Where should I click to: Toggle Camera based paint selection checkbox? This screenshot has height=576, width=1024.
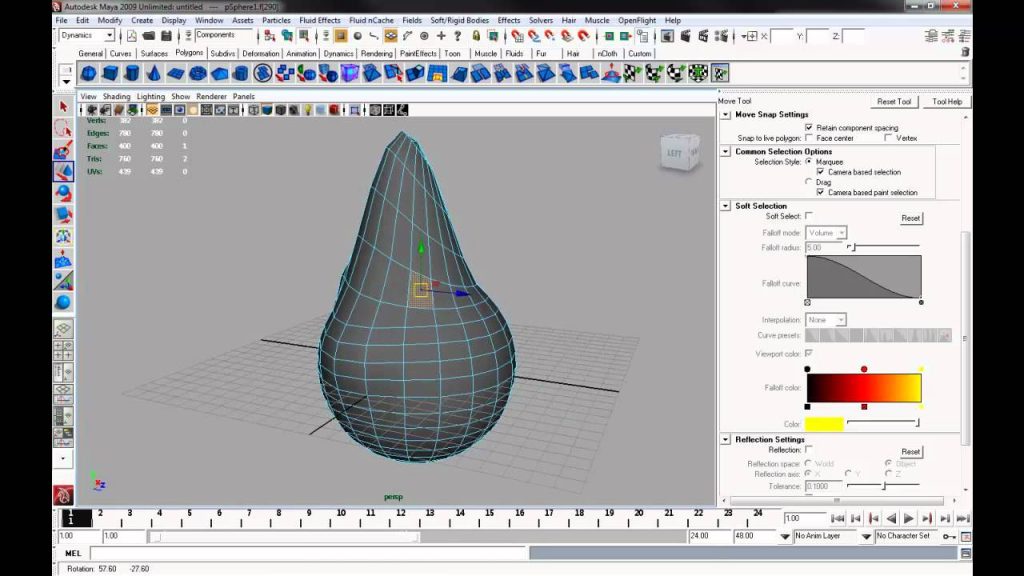click(820, 192)
